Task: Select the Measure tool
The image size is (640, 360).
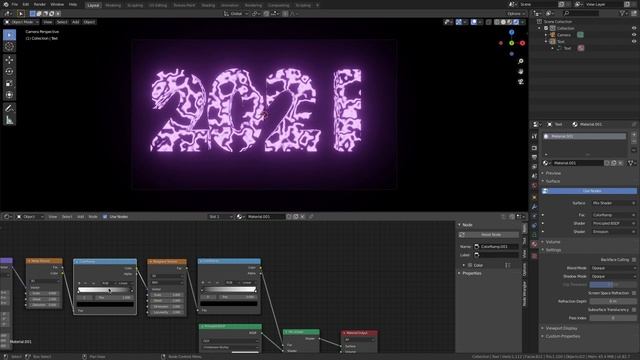Action: click(x=9, y=120)
